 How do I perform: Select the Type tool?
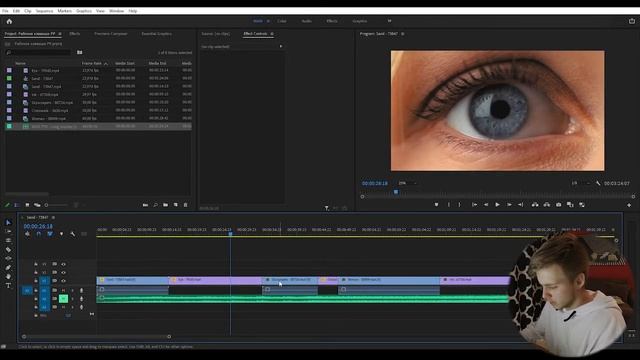coord(8,286)
